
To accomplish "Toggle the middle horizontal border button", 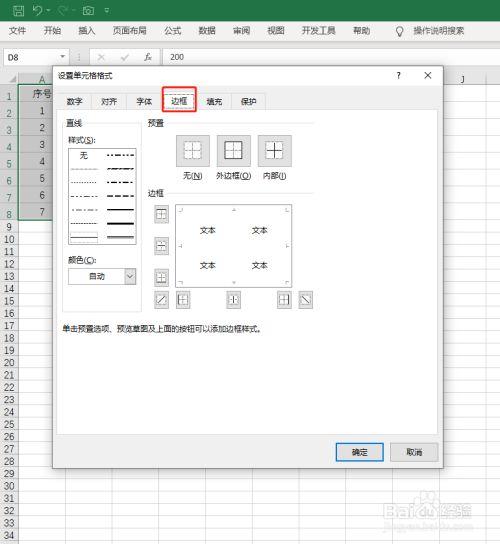I will coord(161,246).
